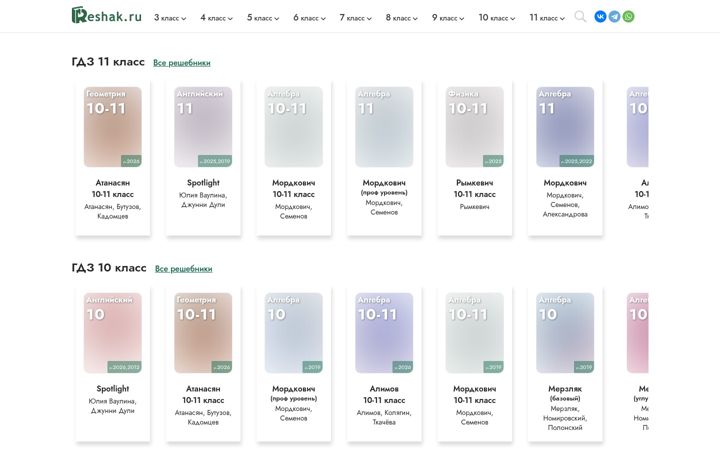This screenshot has width=720, height=450.
Task: Open the Telegram social icon
Action: 614,17
